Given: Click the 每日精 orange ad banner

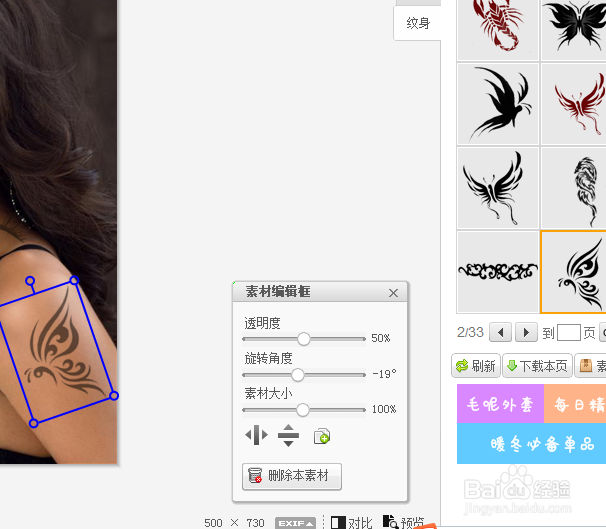Looking at the screenshot, I should coord(575,403).
